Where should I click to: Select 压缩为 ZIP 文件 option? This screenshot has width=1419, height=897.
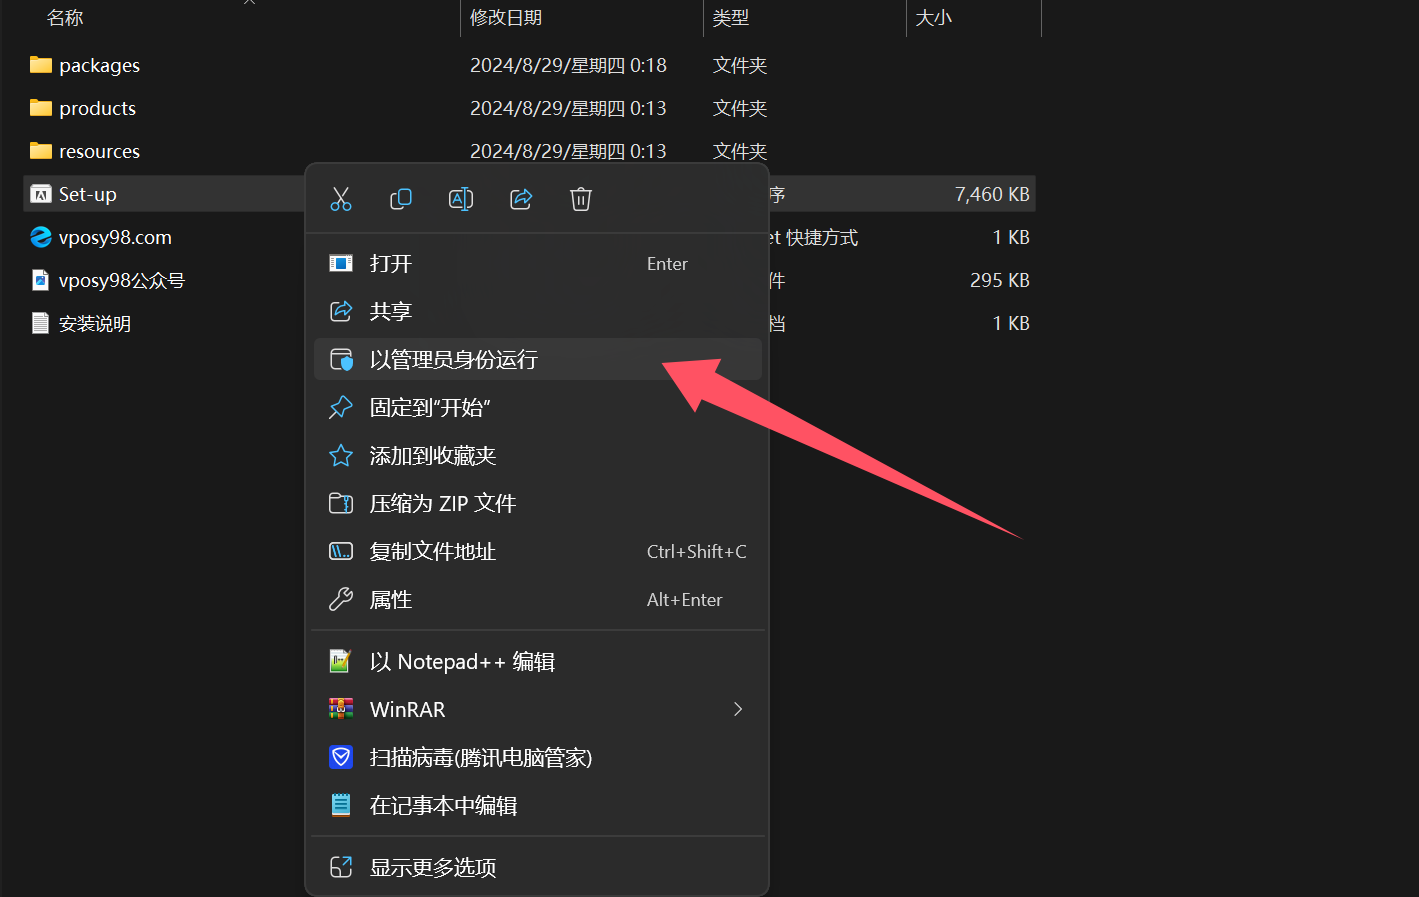[443, 504]
